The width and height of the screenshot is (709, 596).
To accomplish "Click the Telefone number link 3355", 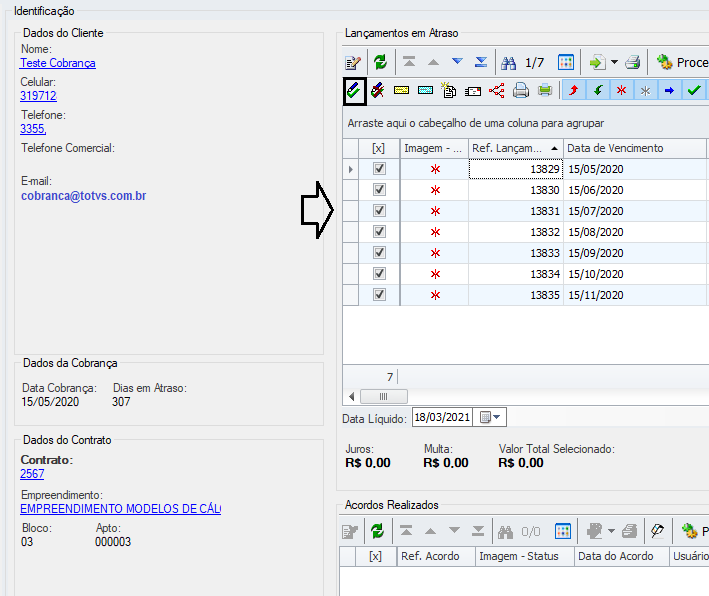I will [33, 129].
